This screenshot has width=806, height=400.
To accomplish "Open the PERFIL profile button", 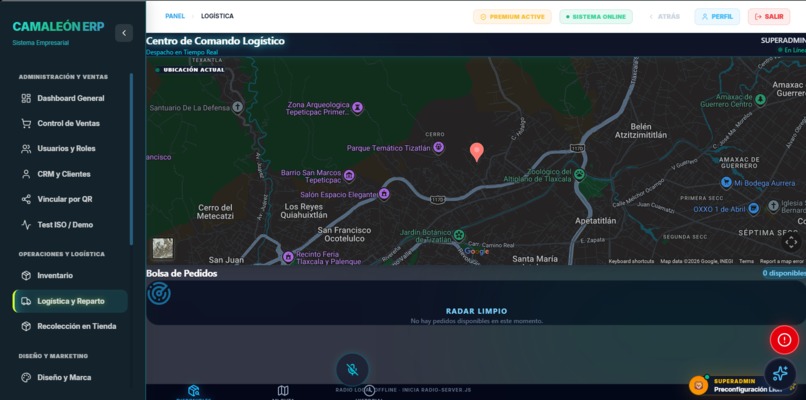I will pos(717,16).
